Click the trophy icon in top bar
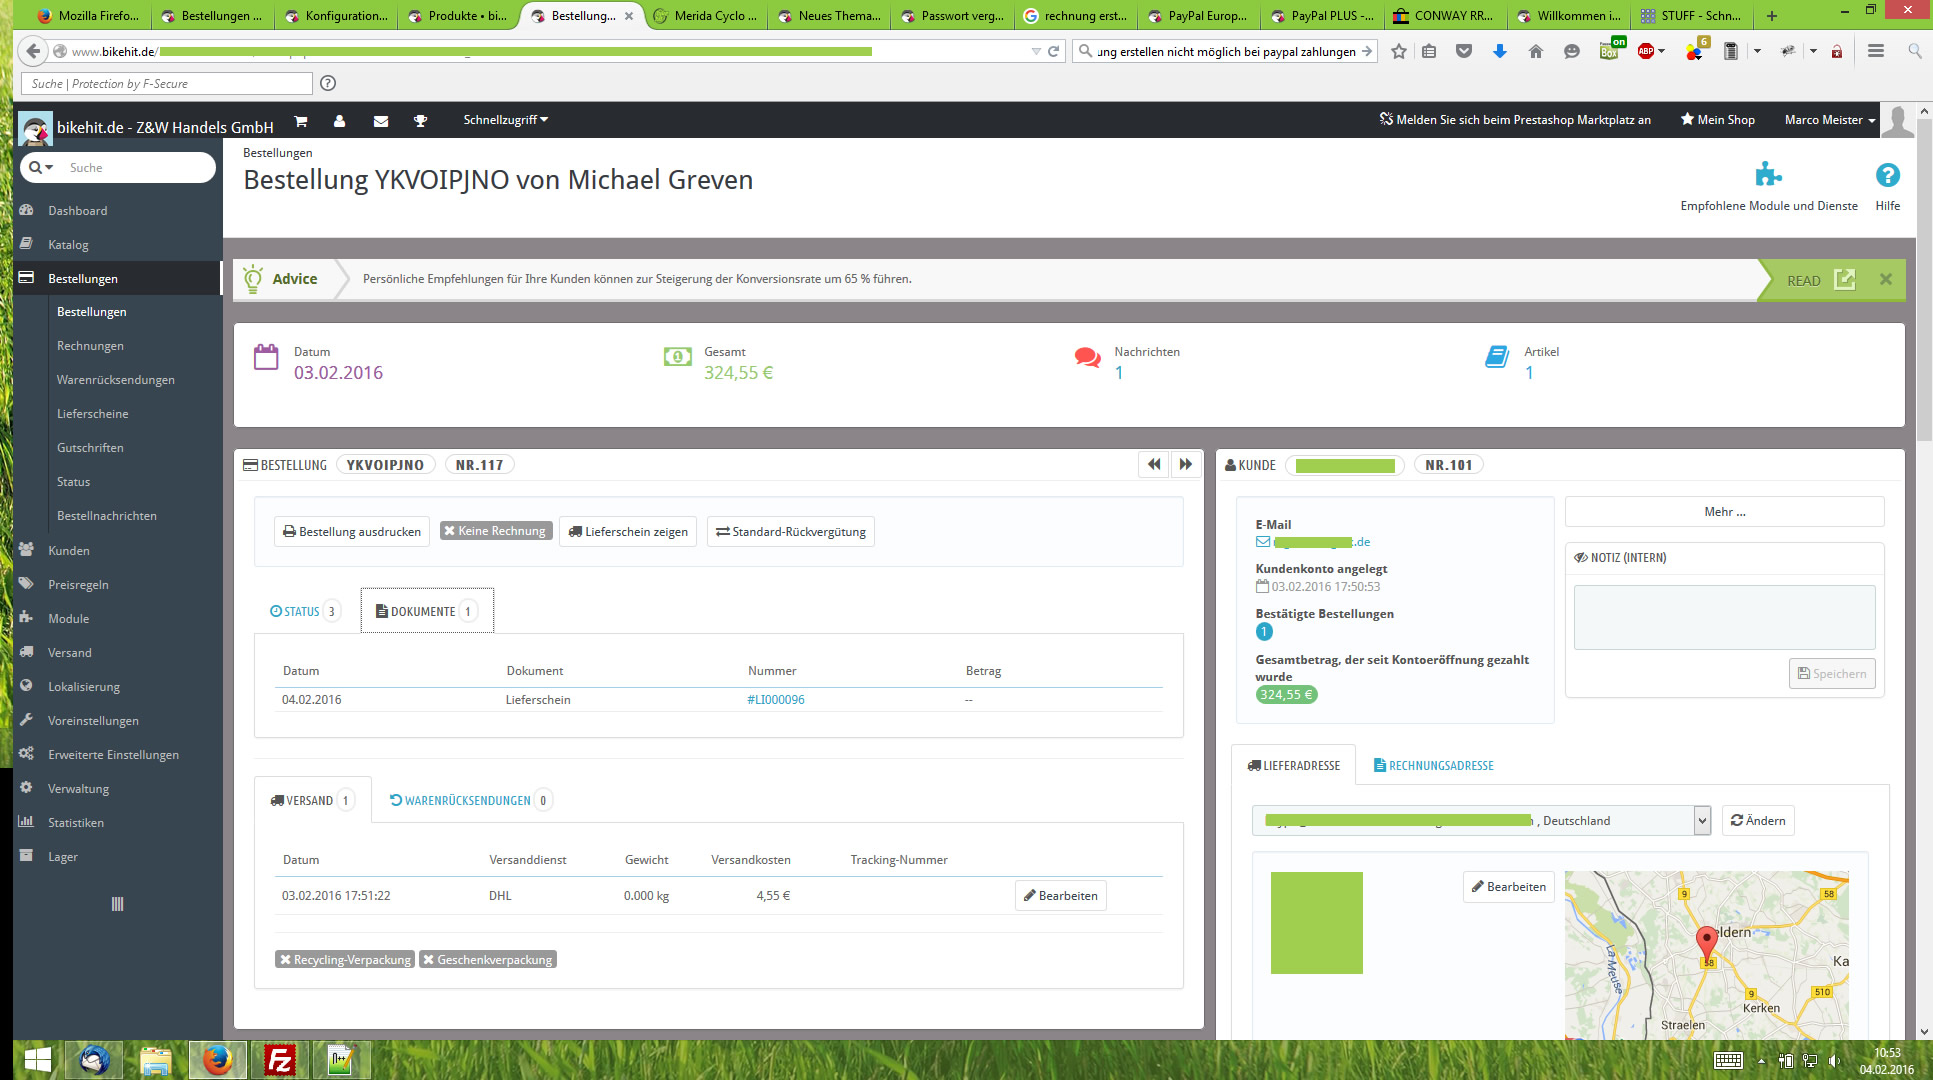The width and height of the screenshot is (1933, 1080). click(x=420, y=121)
